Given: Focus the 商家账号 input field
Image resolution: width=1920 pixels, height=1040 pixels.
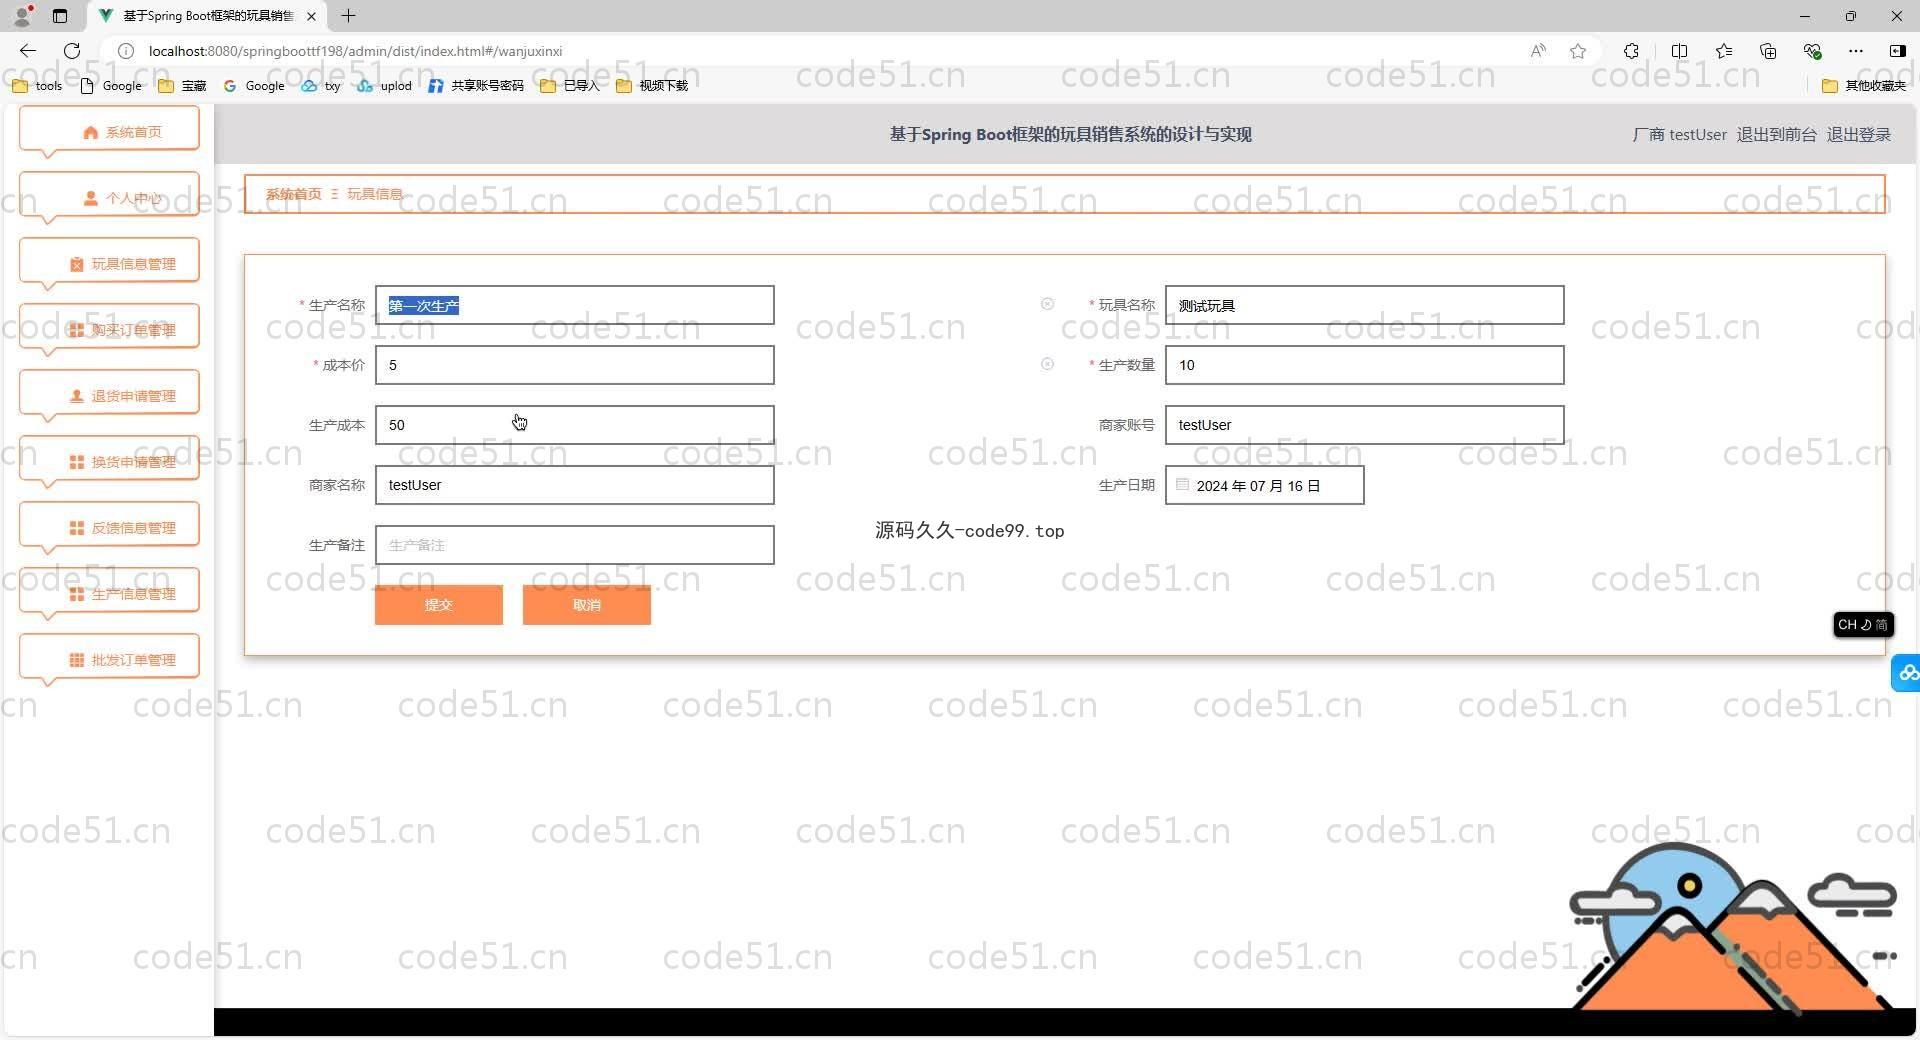Looking at the screenshot, I should tap(1365, 425).
